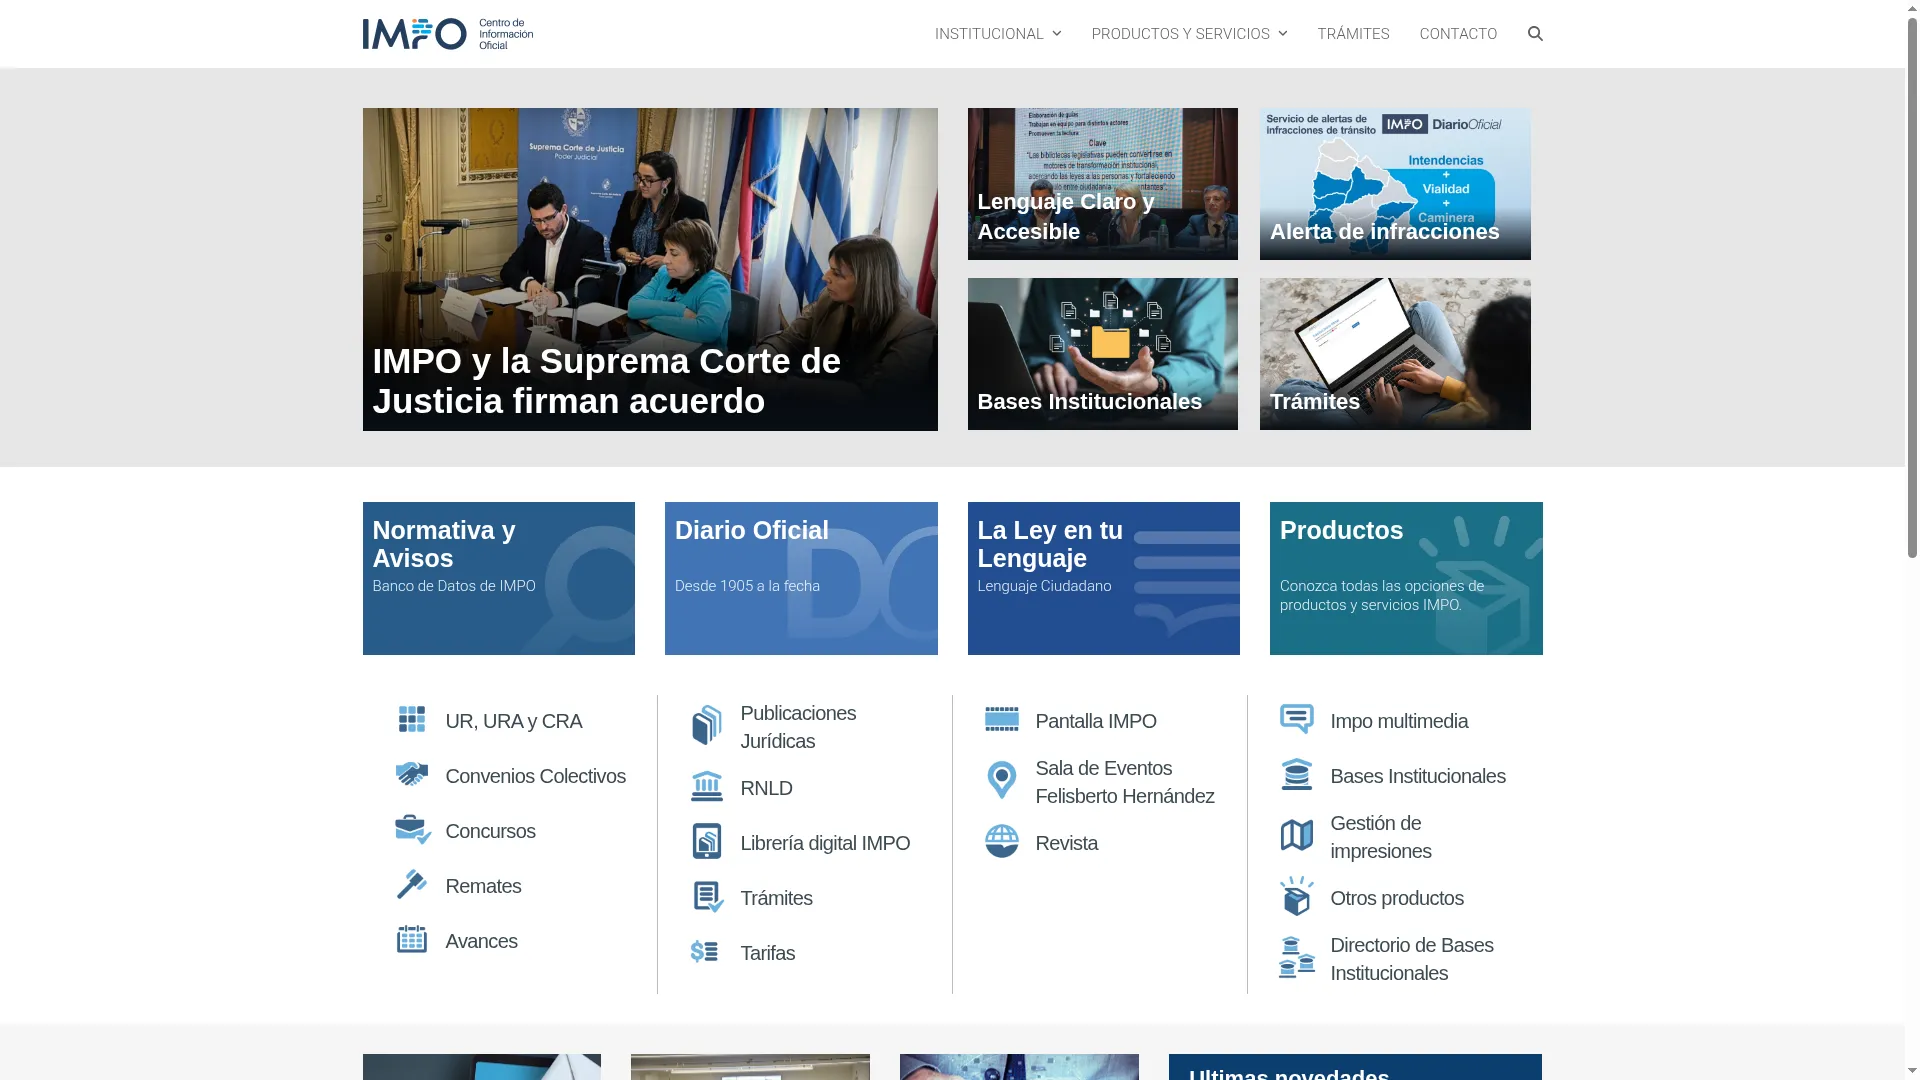Click the Revista link

1066,843
